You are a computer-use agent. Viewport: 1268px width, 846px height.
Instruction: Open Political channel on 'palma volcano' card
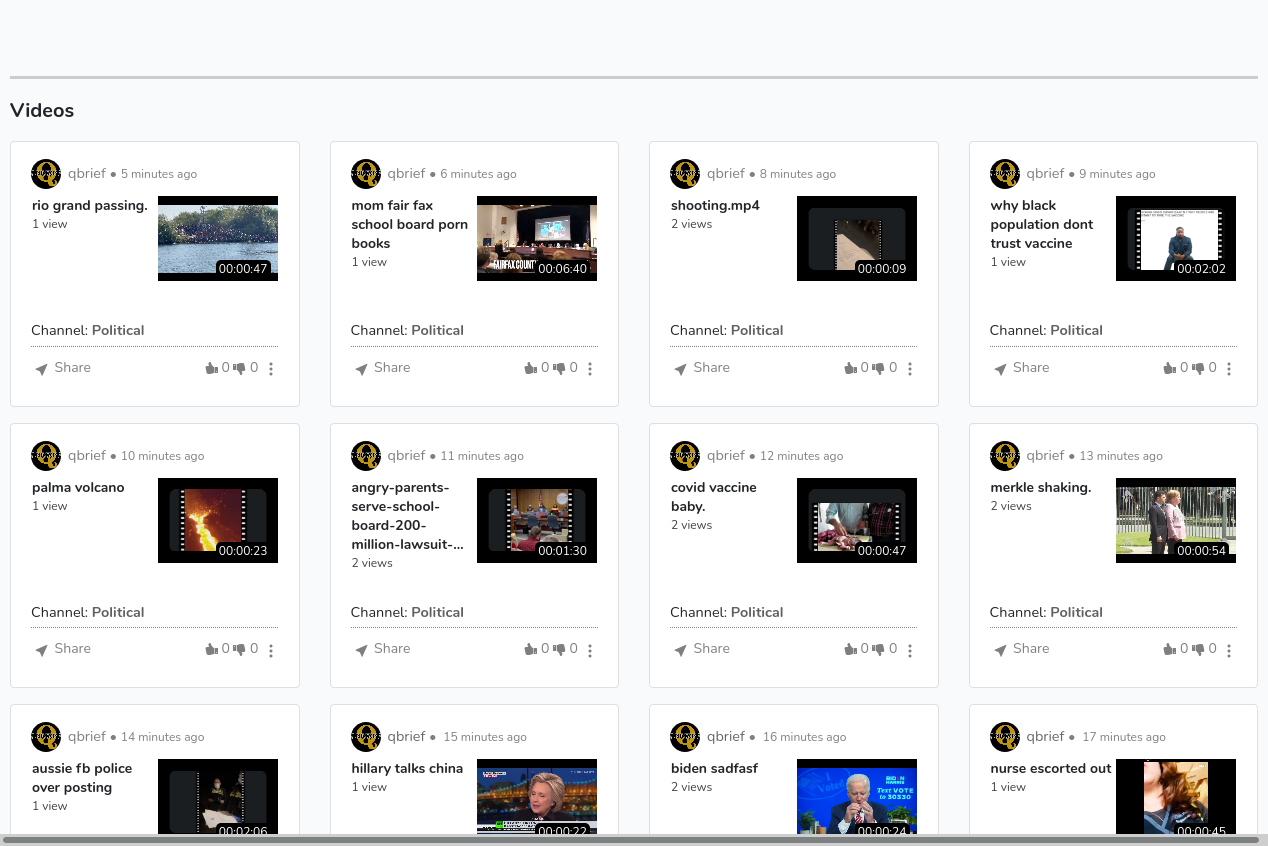coord(118,612)
